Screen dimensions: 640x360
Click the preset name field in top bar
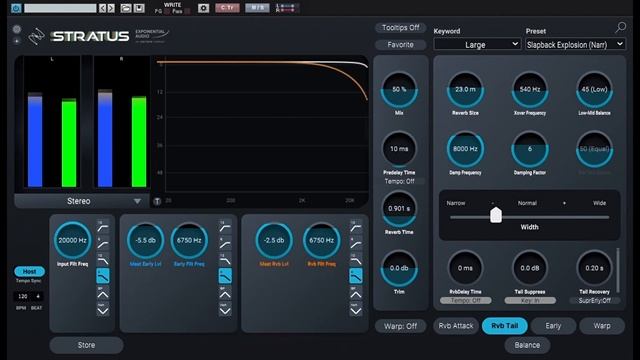(x=60, y=8)
